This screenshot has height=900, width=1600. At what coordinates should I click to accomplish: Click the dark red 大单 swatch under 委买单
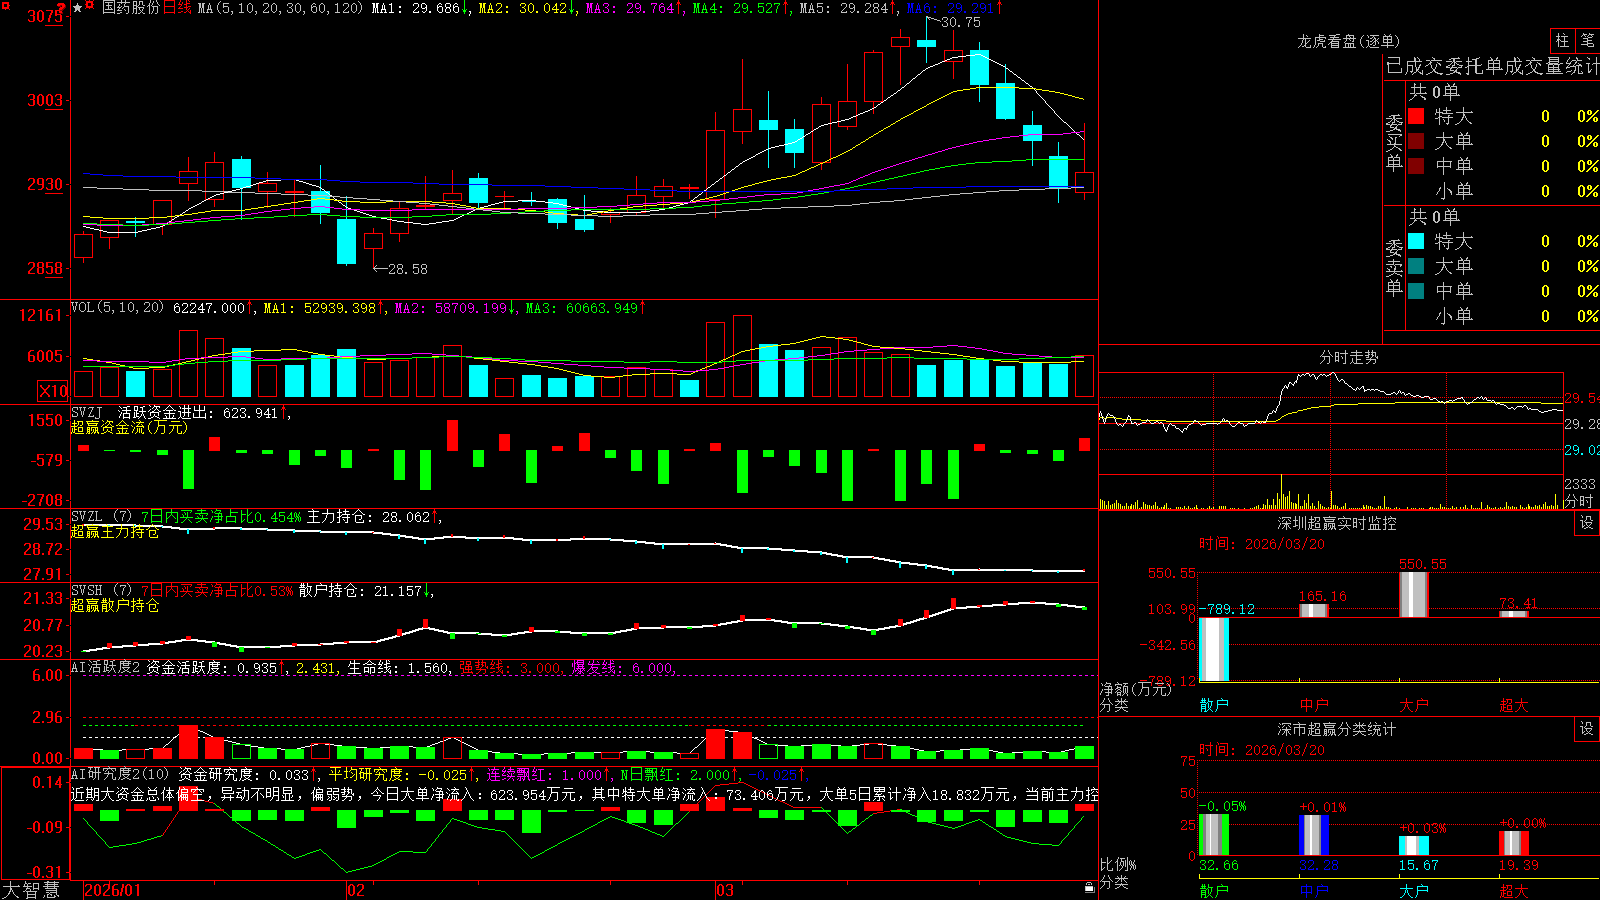[x=1416, y=141]
